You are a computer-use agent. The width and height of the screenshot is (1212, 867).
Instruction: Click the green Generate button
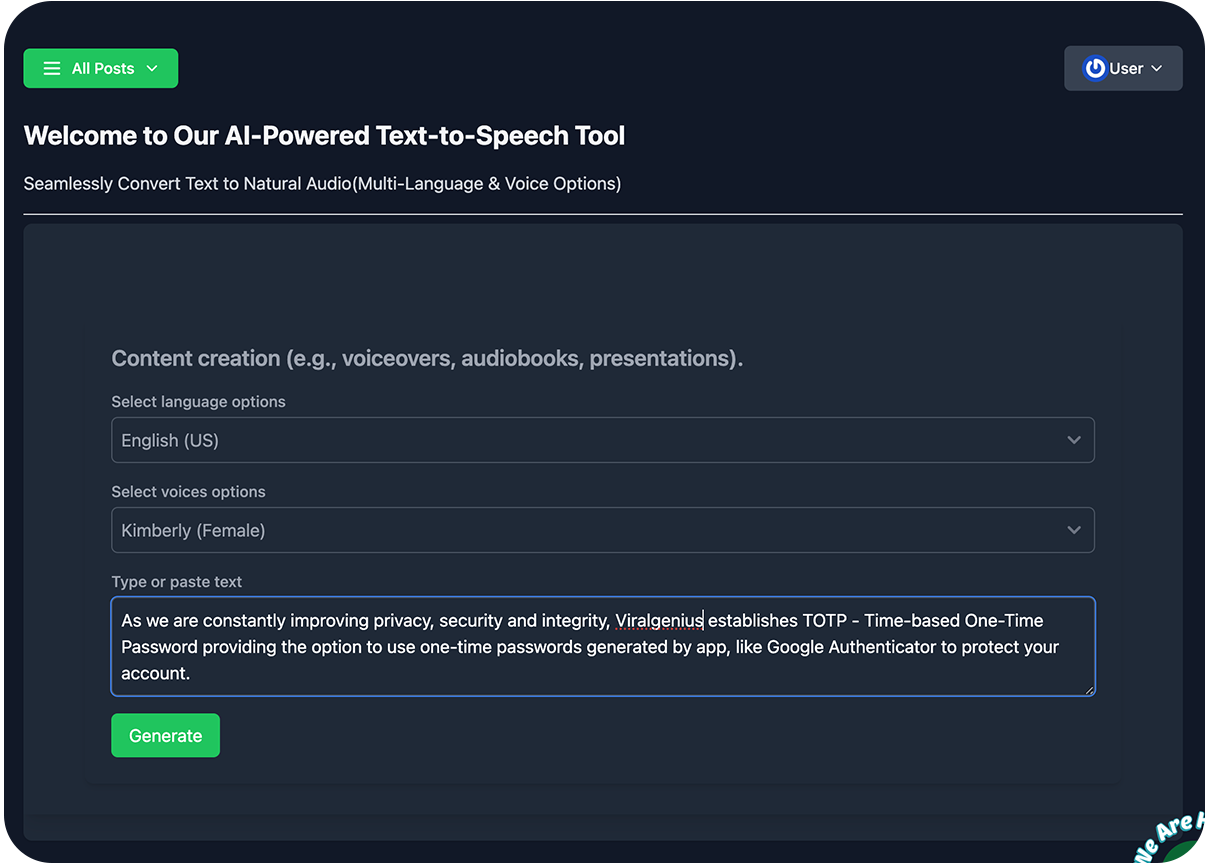(165, 735)
